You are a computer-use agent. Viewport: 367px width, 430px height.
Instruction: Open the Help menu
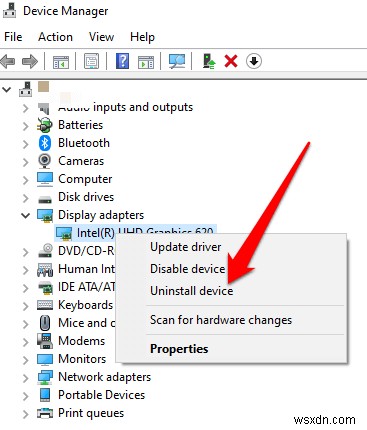(x=142, y=37)
